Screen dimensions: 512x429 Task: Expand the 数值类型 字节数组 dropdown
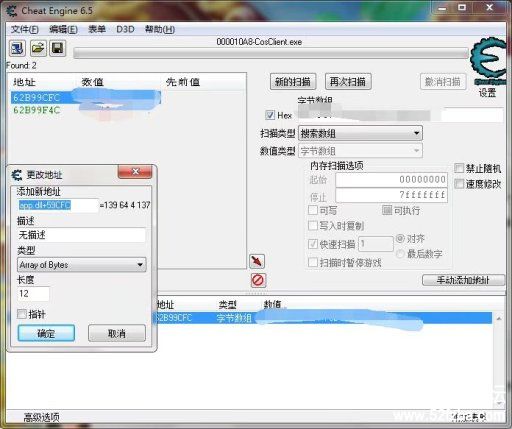[x=360, y=151]
